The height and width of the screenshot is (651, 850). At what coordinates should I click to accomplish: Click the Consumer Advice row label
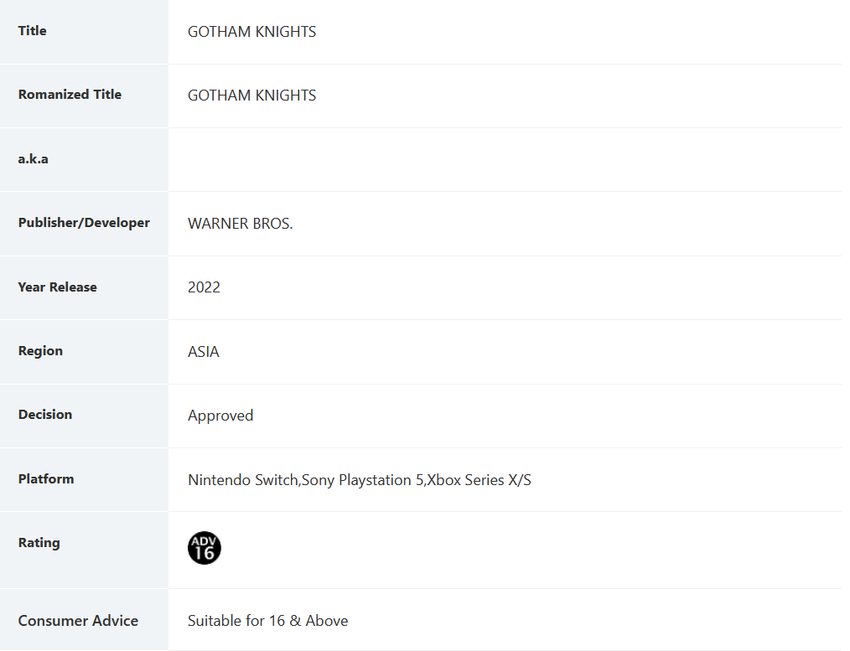coord(78,621)
